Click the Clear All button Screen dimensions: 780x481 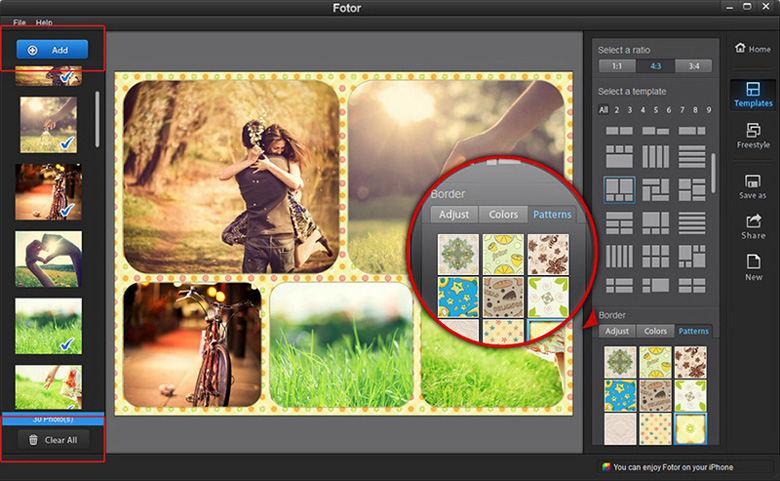[x=52, y=440]
